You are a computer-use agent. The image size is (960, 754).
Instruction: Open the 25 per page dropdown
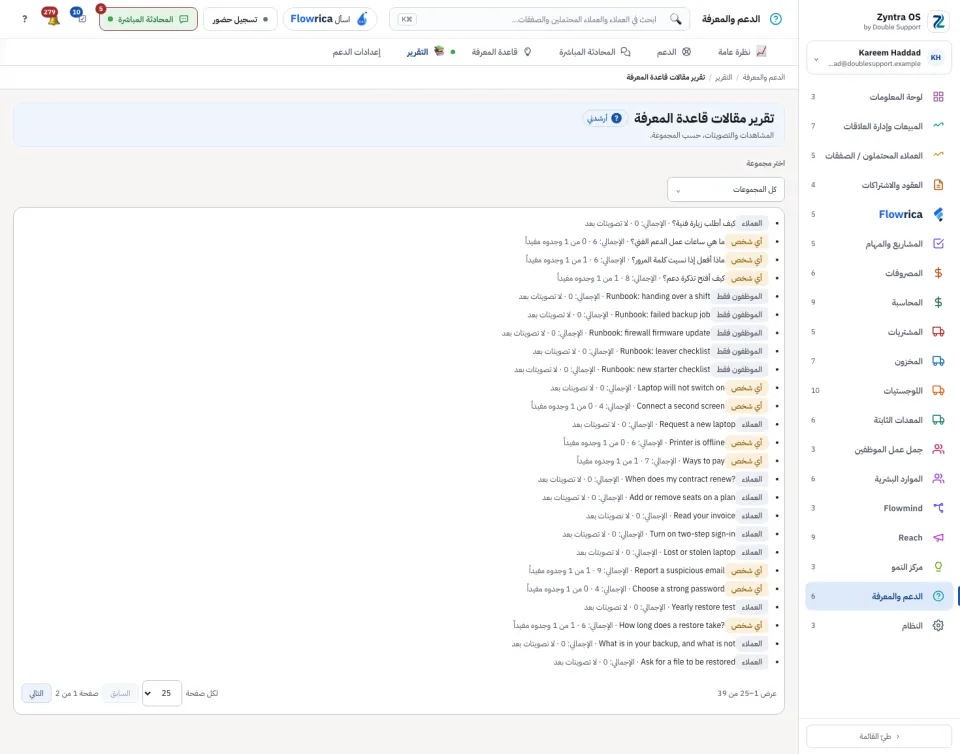tap(162, 693)
